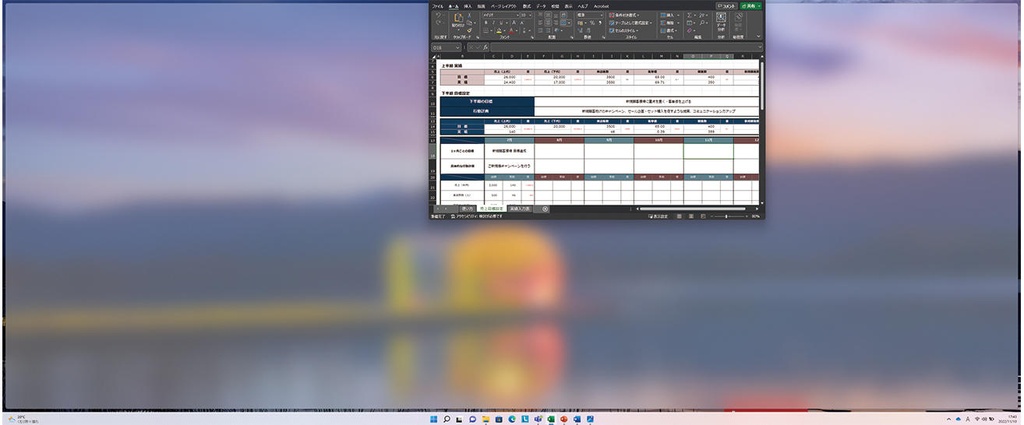
Task: Click the Sort and Filter icon
Action: [x=702, y=15]
